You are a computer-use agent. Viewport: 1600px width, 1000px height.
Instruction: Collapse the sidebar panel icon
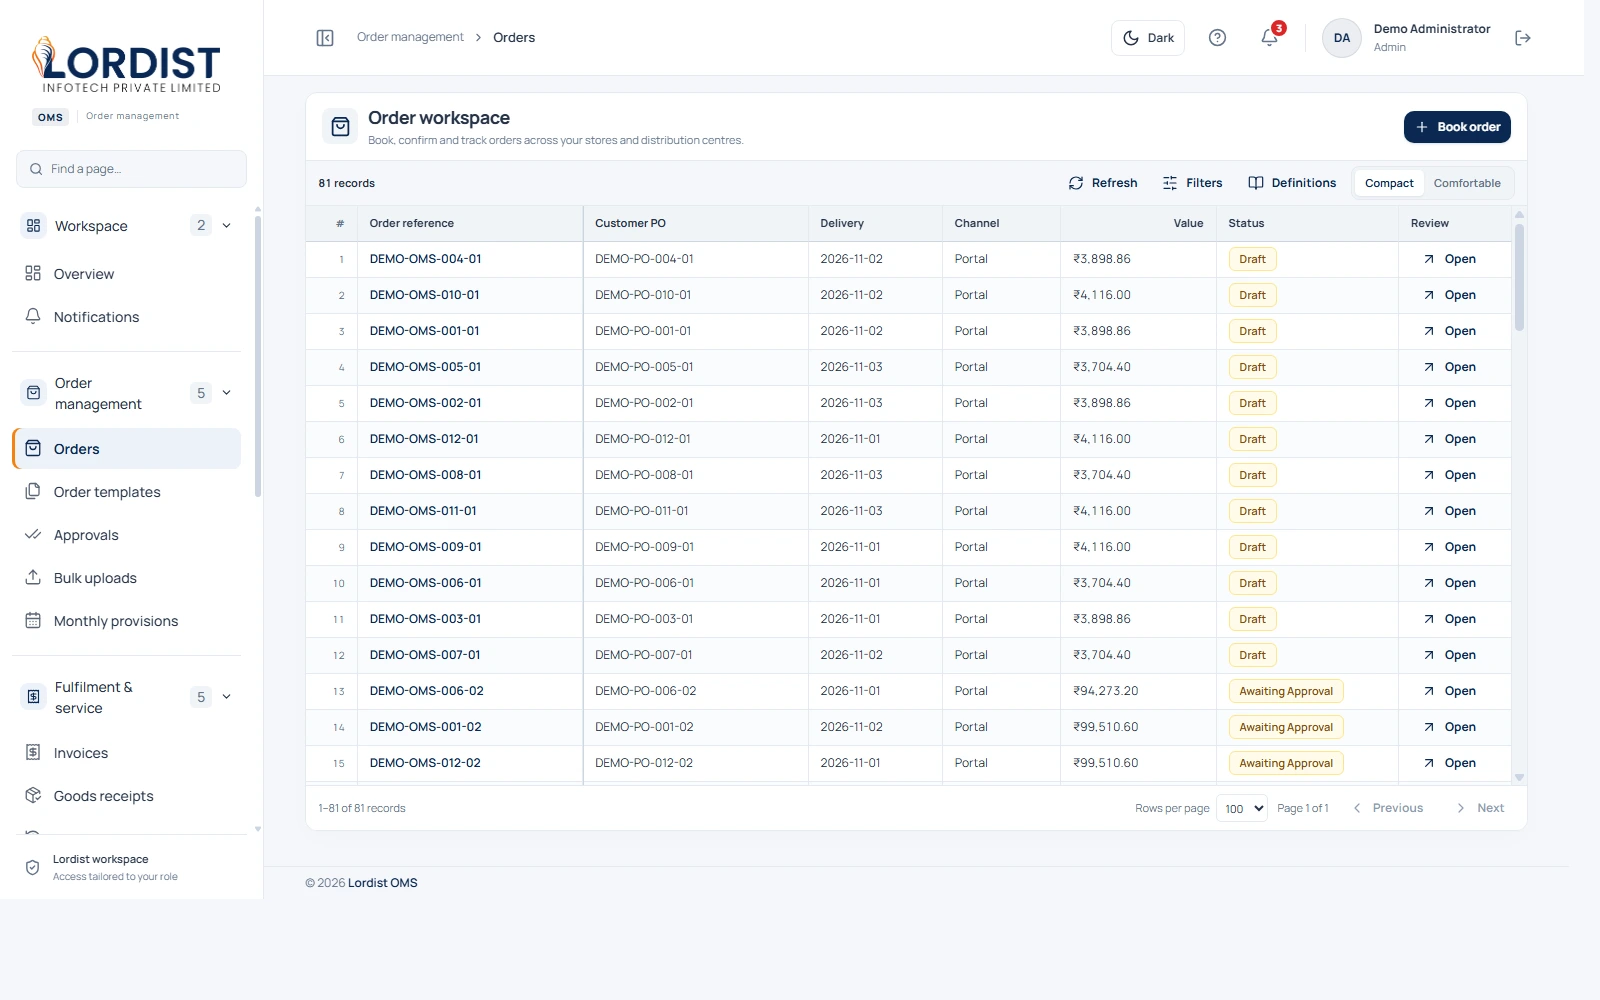[x=325, y=38]
